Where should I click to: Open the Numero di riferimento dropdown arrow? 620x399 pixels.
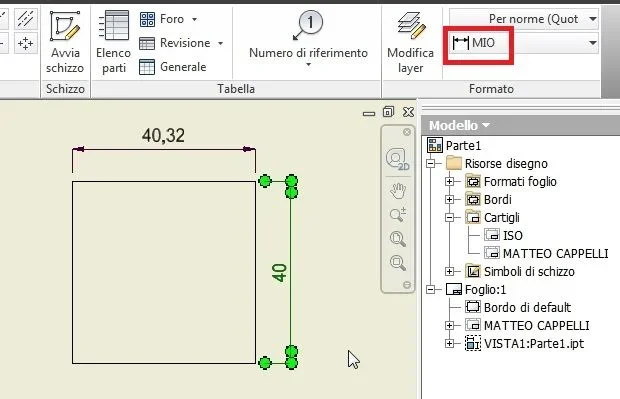click(308, 64)
